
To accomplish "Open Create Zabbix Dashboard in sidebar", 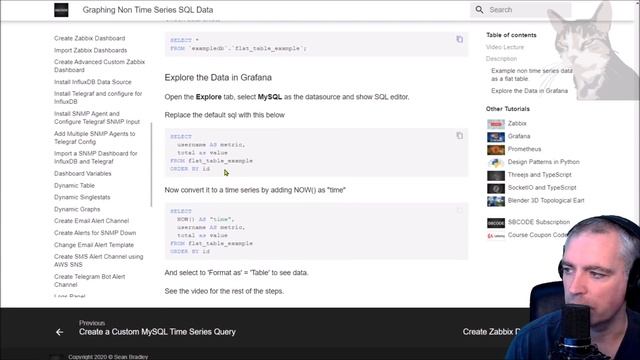I will click(x=89, y=38).
